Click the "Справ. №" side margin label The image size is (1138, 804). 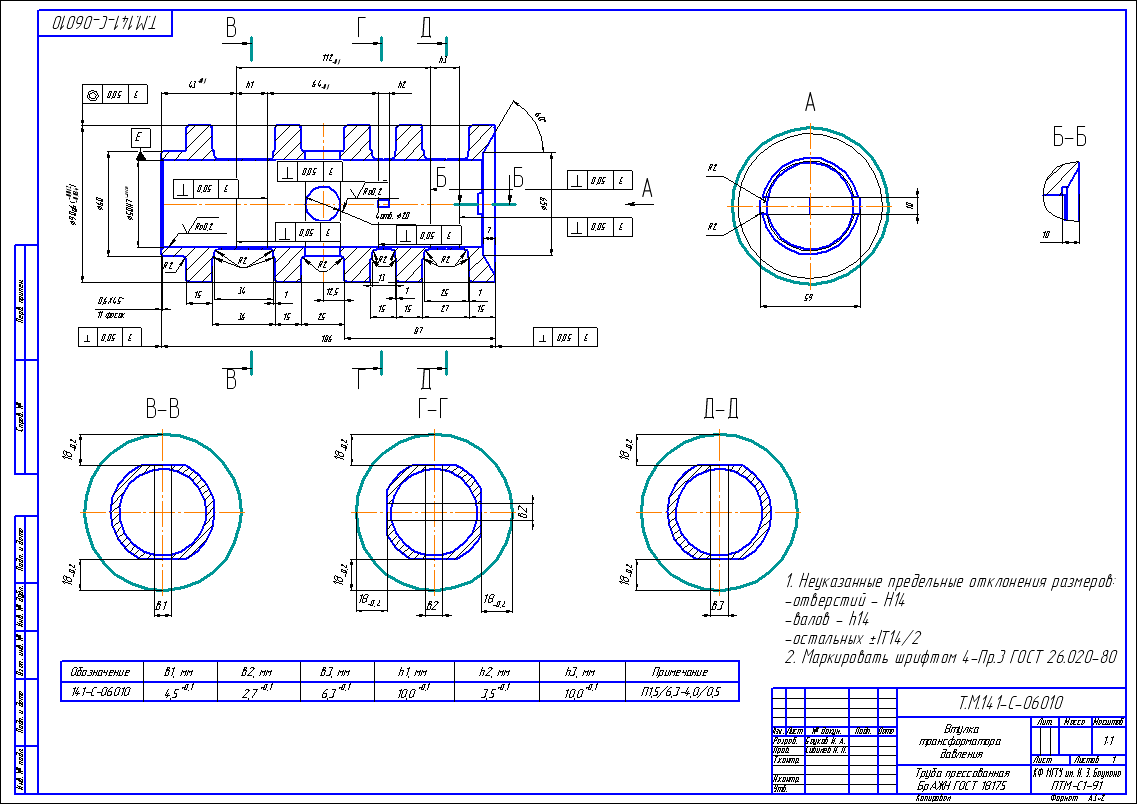(22, 417)
